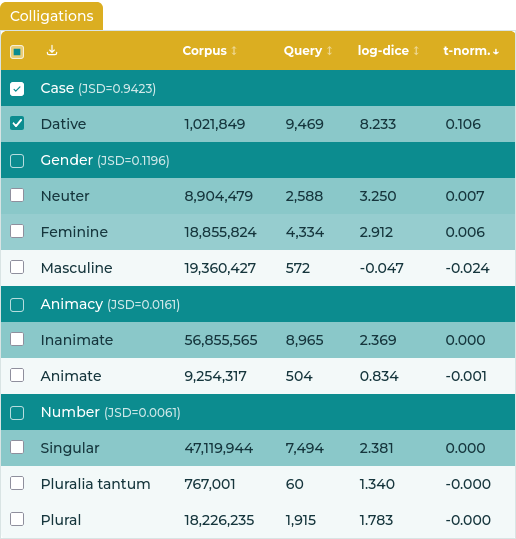Click Dative corpus value 1,021,849

[x=215, y=124]
